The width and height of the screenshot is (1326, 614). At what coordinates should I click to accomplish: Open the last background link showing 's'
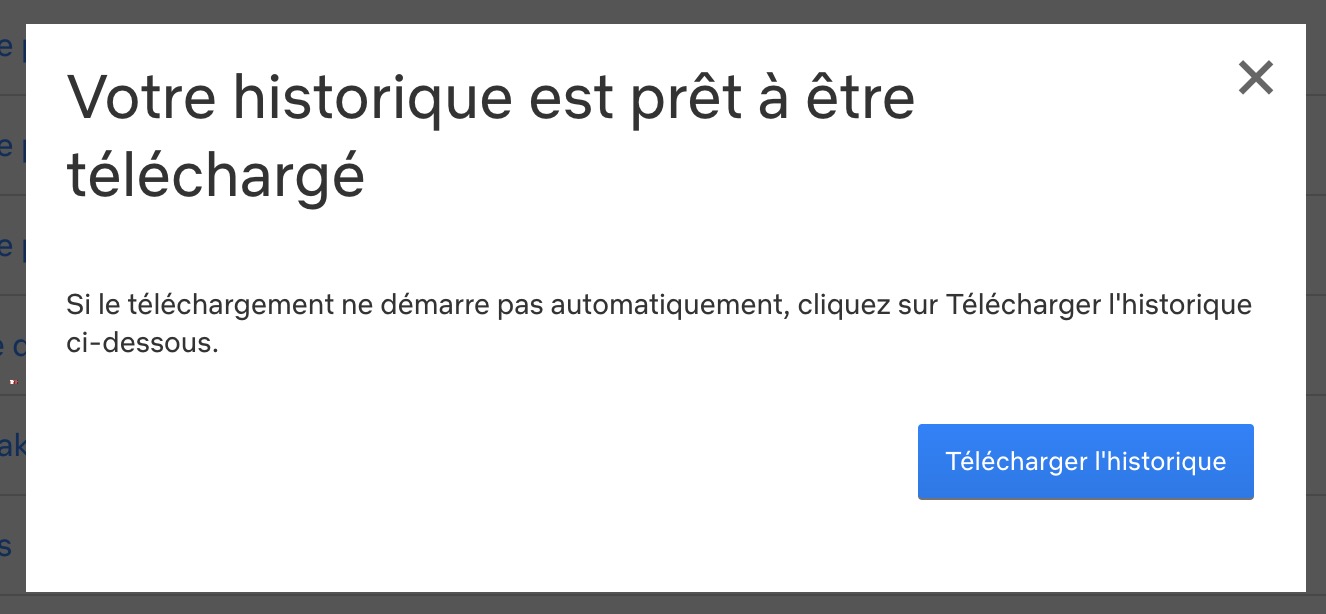(x=8, y=546)
